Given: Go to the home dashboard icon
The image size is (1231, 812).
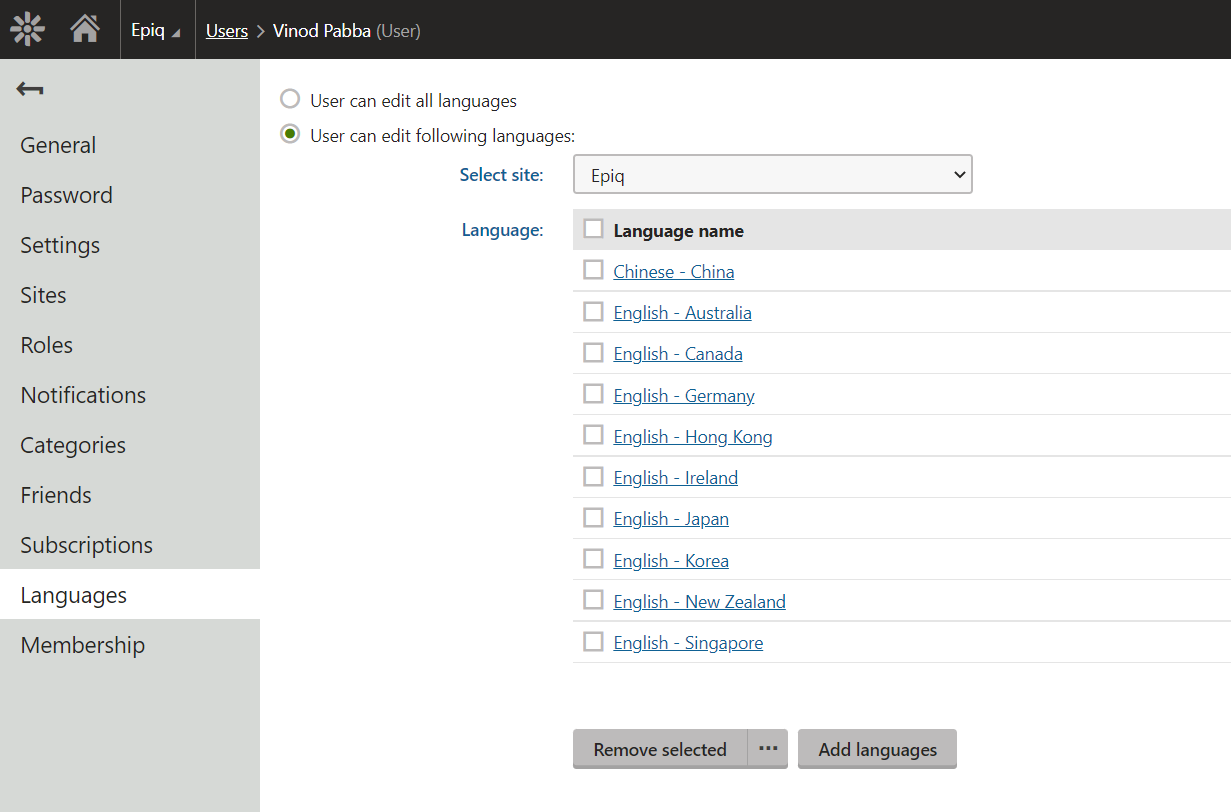Looking at the screenshot, I should (x=85, y=30).
